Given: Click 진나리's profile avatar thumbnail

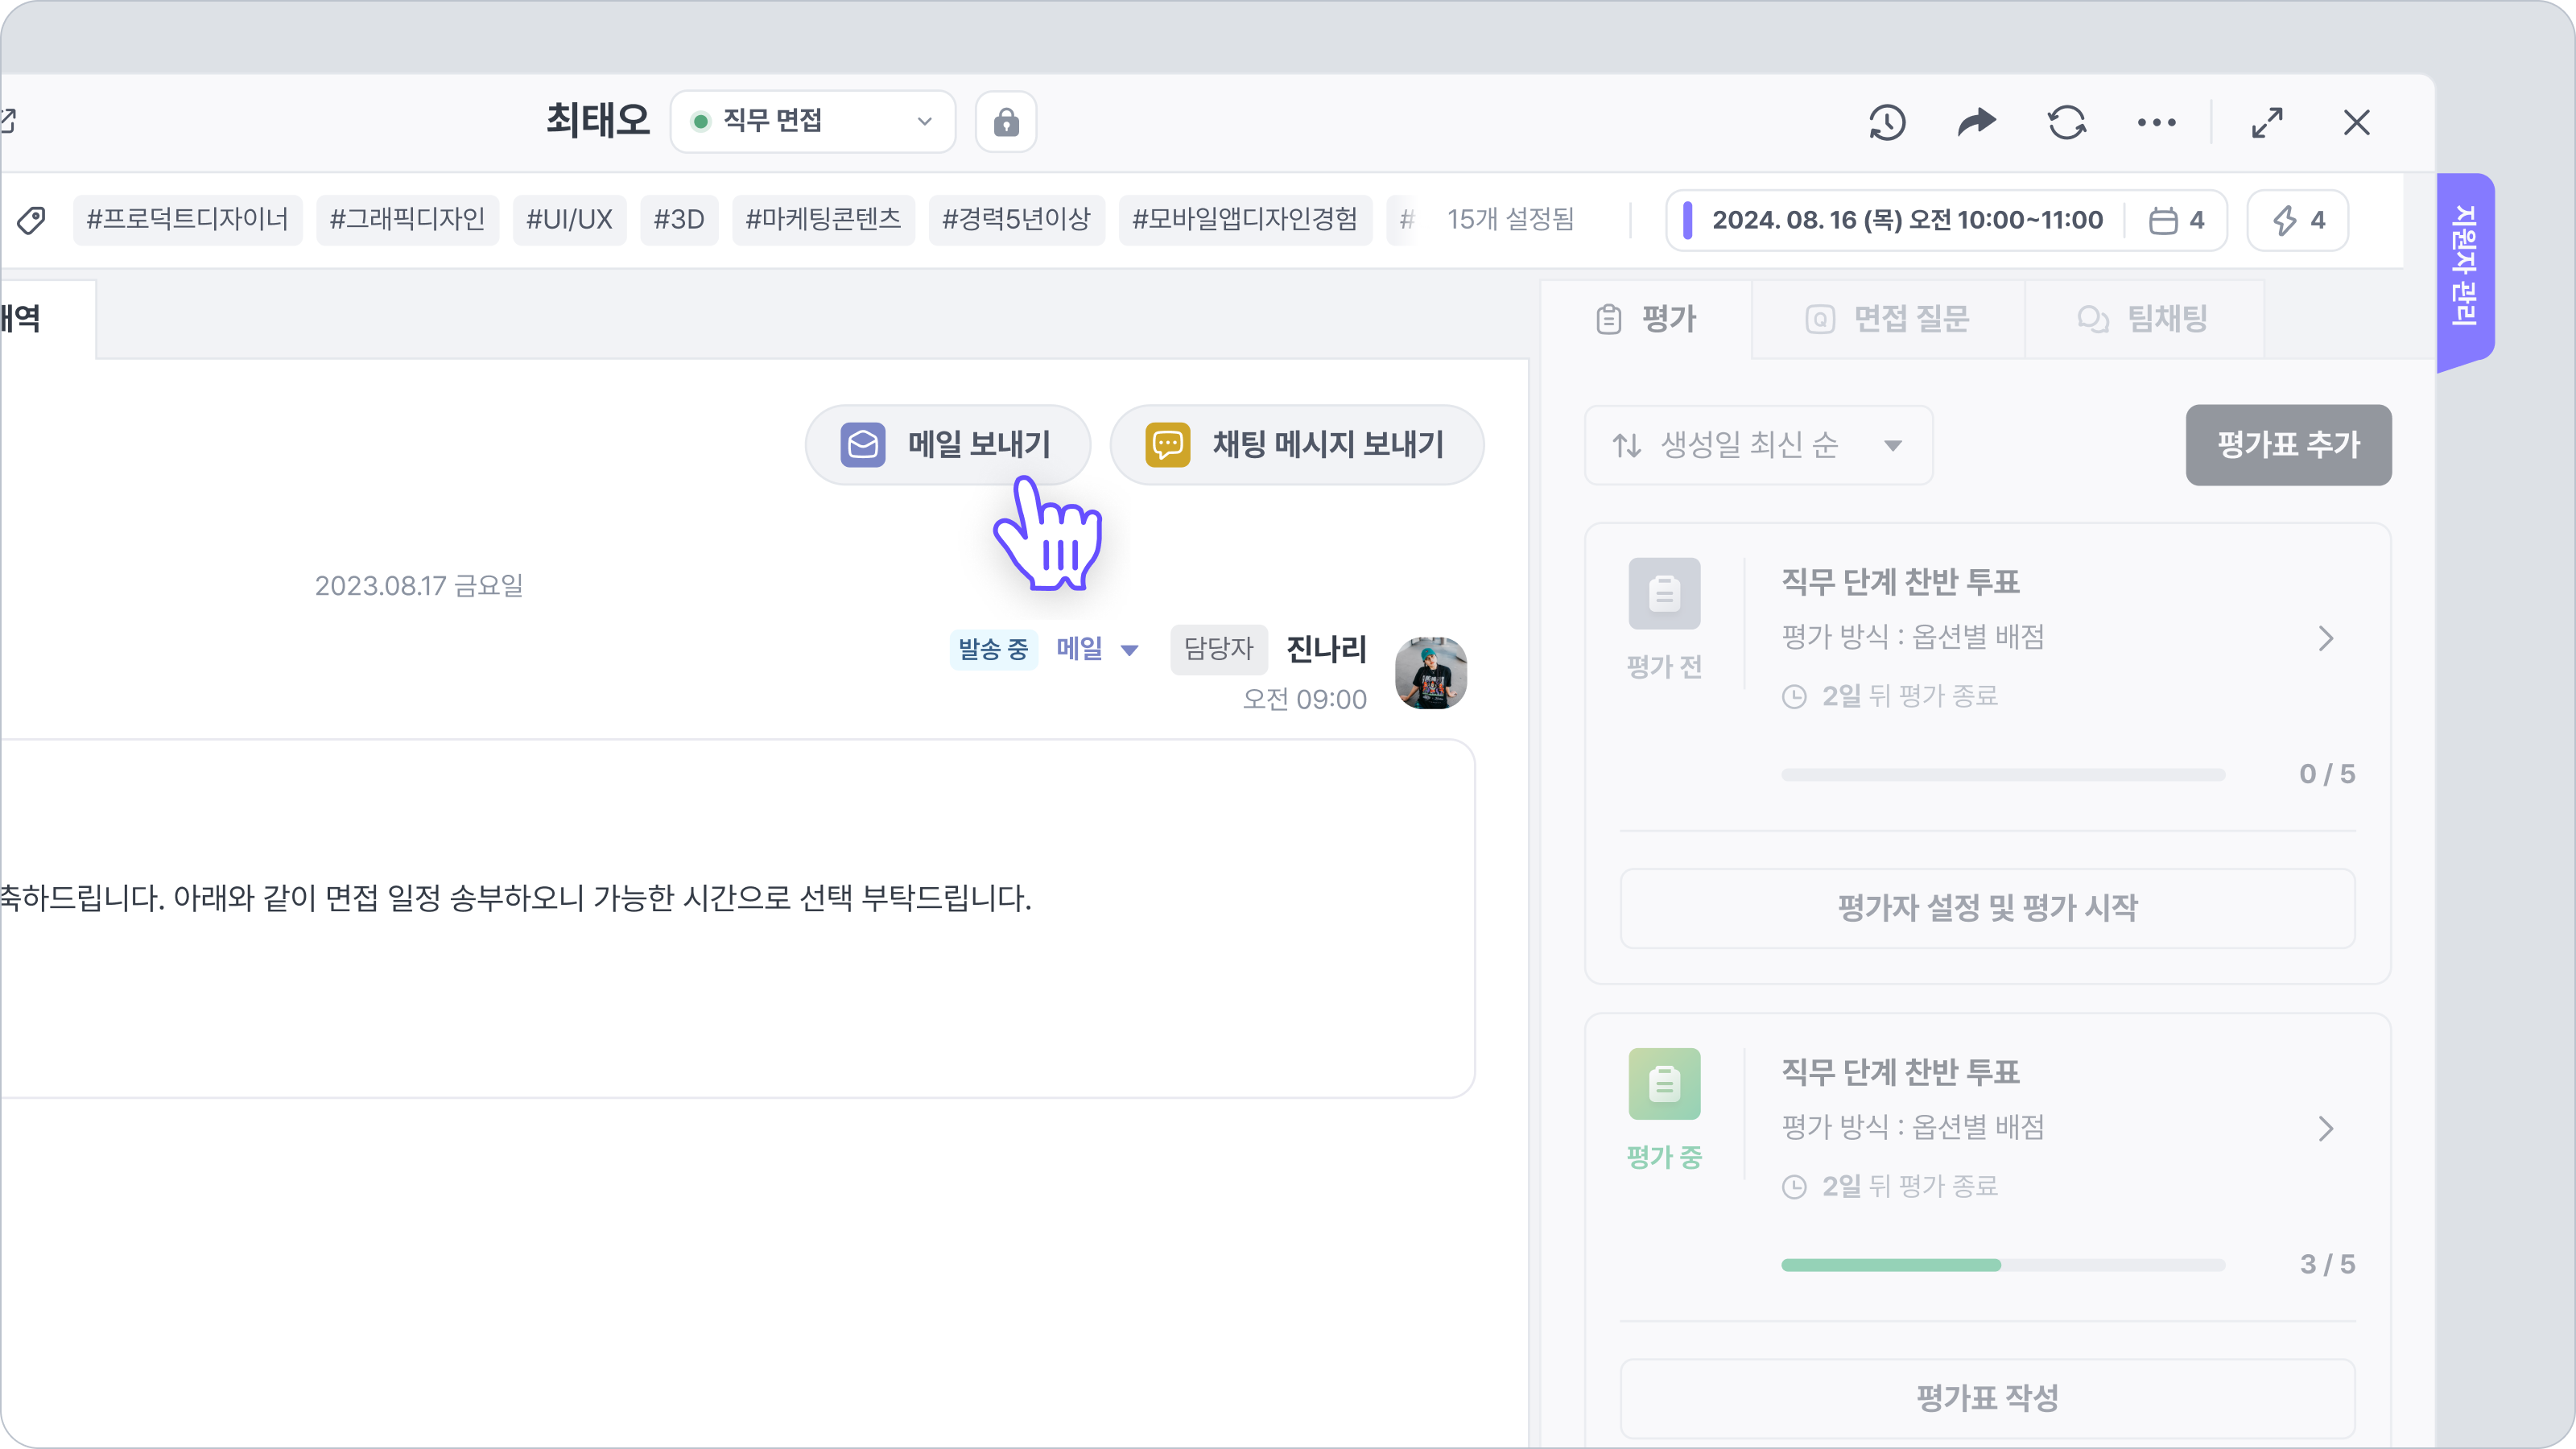Looking at the screenshot, I should [1431, 673].
